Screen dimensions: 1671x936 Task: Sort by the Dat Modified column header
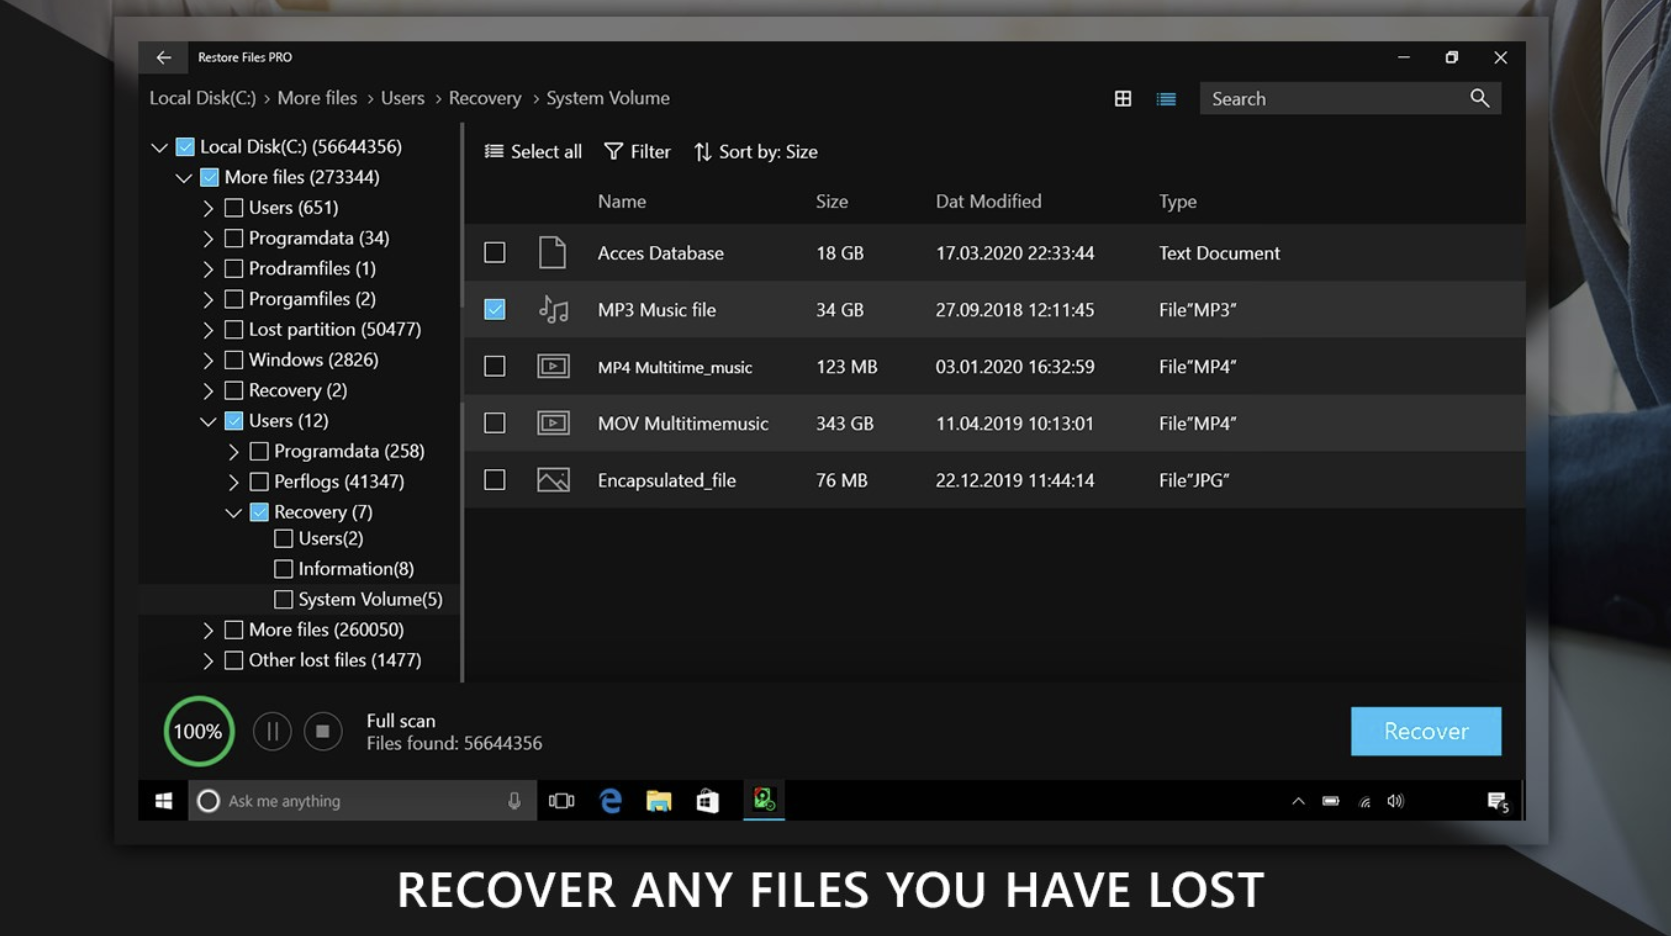tap(988, 201)
